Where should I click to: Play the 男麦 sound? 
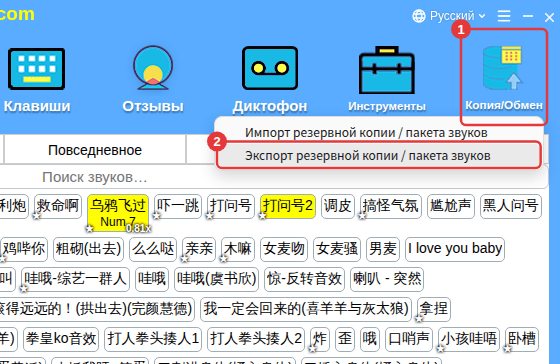click(x=383, y=249)
